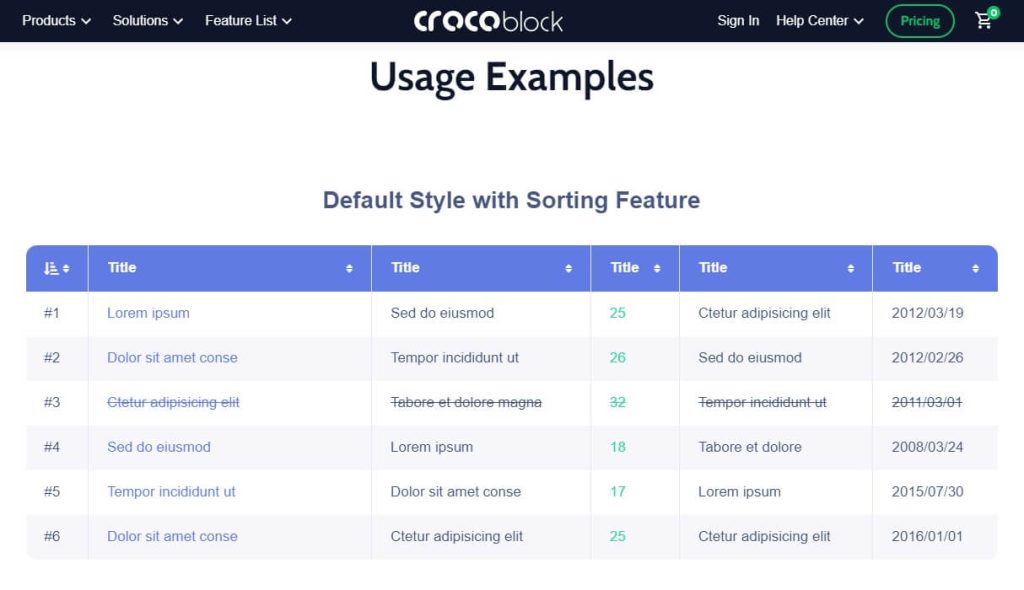The image size is (1024, 590).
Task: Open the Lorem ipsum link in row #1
Action: click(148, 313)
